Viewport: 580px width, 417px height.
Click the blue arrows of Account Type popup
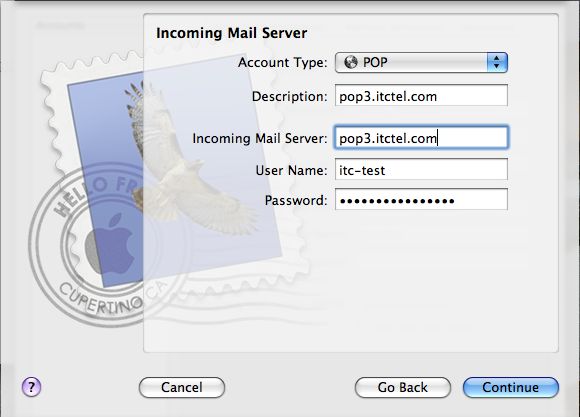(497, 62)
